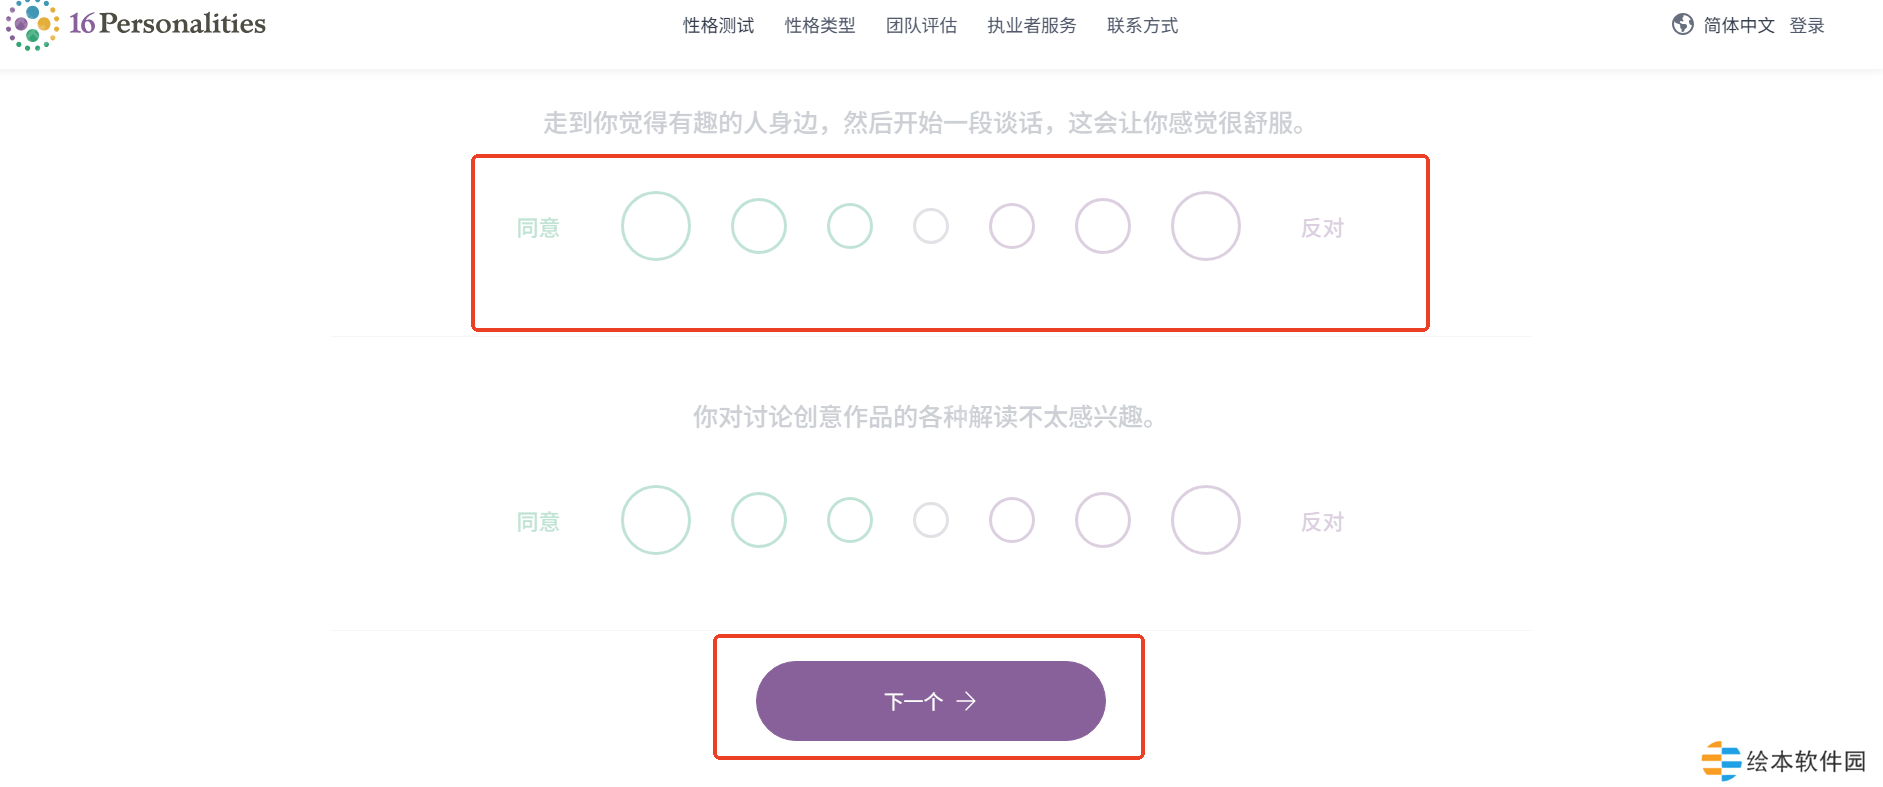This screenshot has width=1883, height=787.
Task: Select largest purple disagree circle, second question
Action: [x=1206, y=520]
